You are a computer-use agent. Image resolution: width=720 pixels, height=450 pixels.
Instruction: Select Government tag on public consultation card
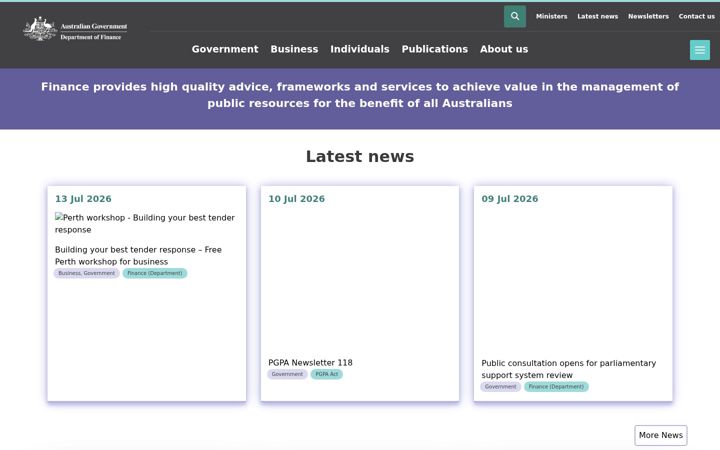[x=501, y=387]
